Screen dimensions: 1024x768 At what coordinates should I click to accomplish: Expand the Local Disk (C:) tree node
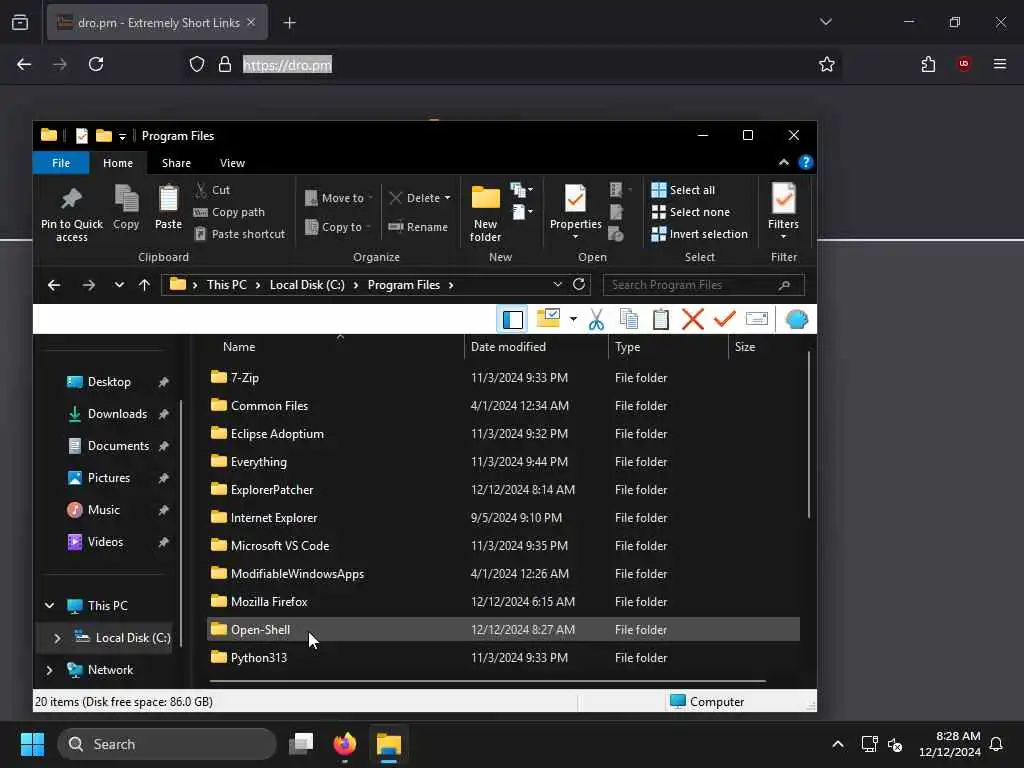tap(57, 638)
